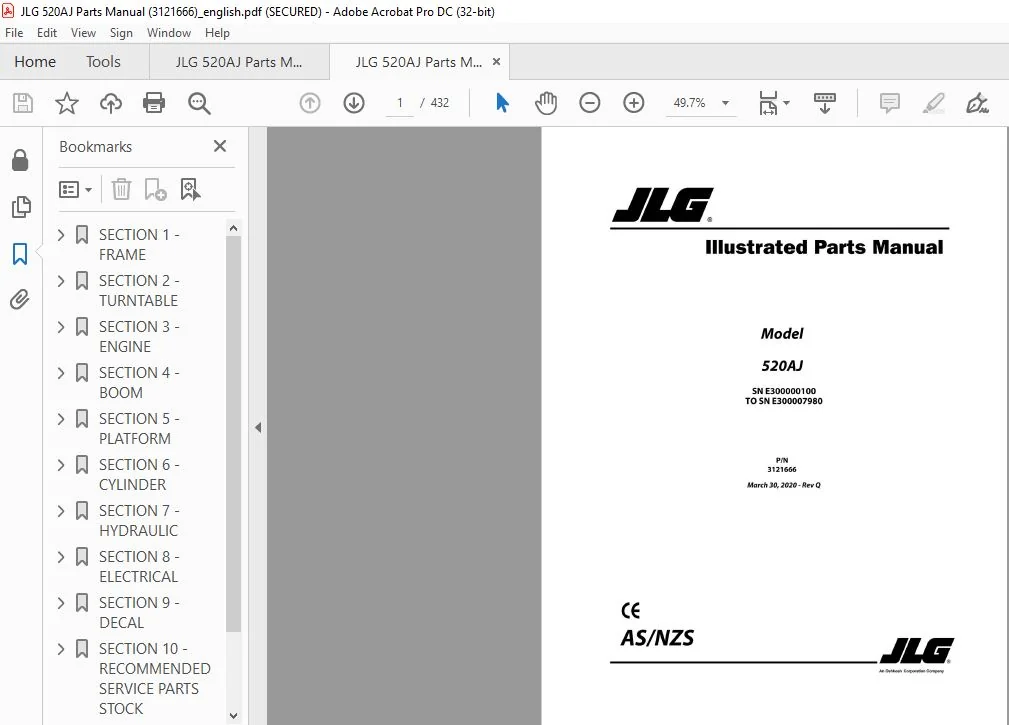
Task: Click the Sign document pen icon
Action: [x=977, y=103]
